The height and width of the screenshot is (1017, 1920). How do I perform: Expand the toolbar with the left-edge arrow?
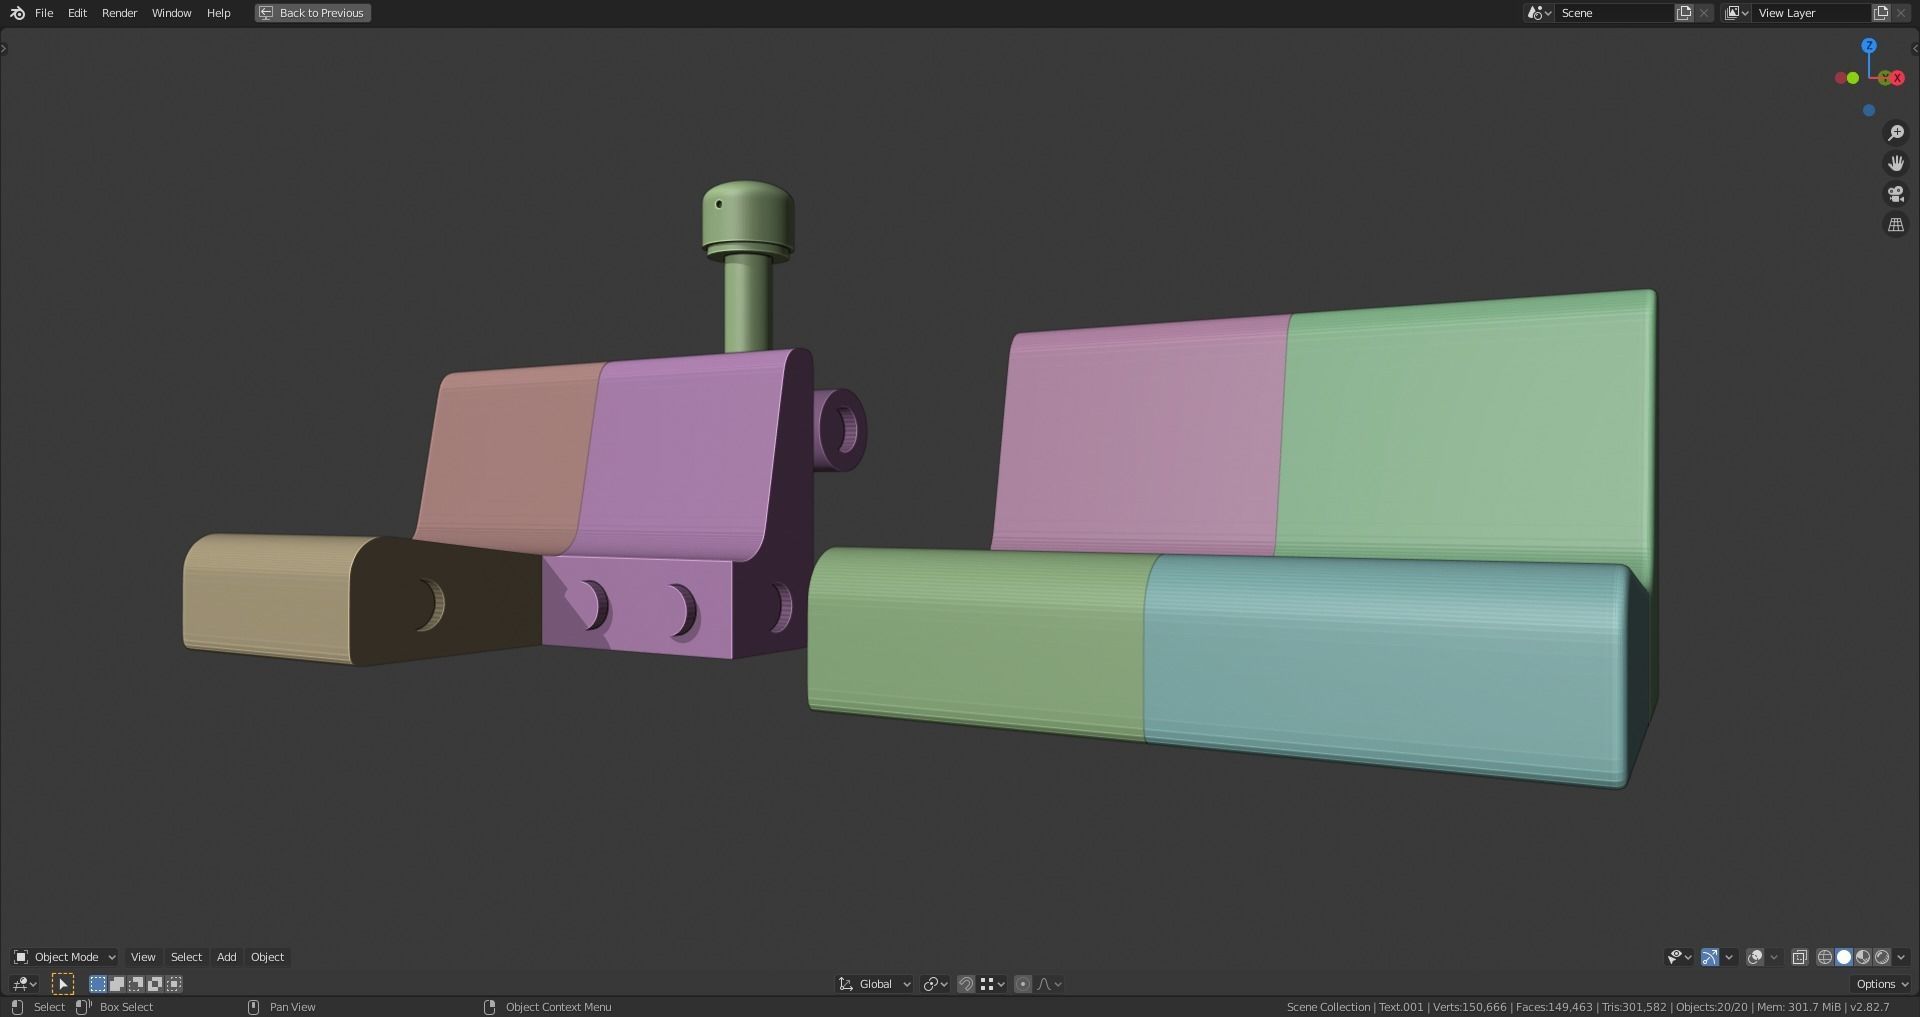click(x=4, y=48)
